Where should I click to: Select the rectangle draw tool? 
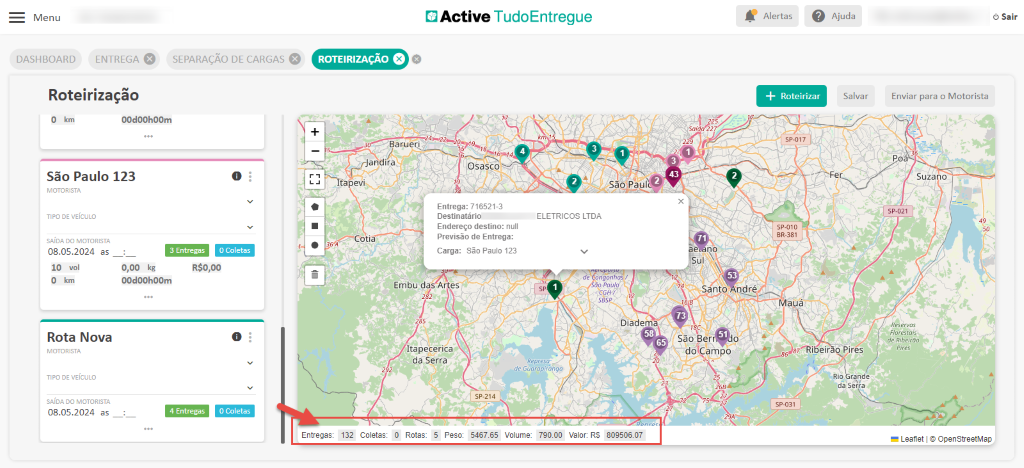pos(315,226)
